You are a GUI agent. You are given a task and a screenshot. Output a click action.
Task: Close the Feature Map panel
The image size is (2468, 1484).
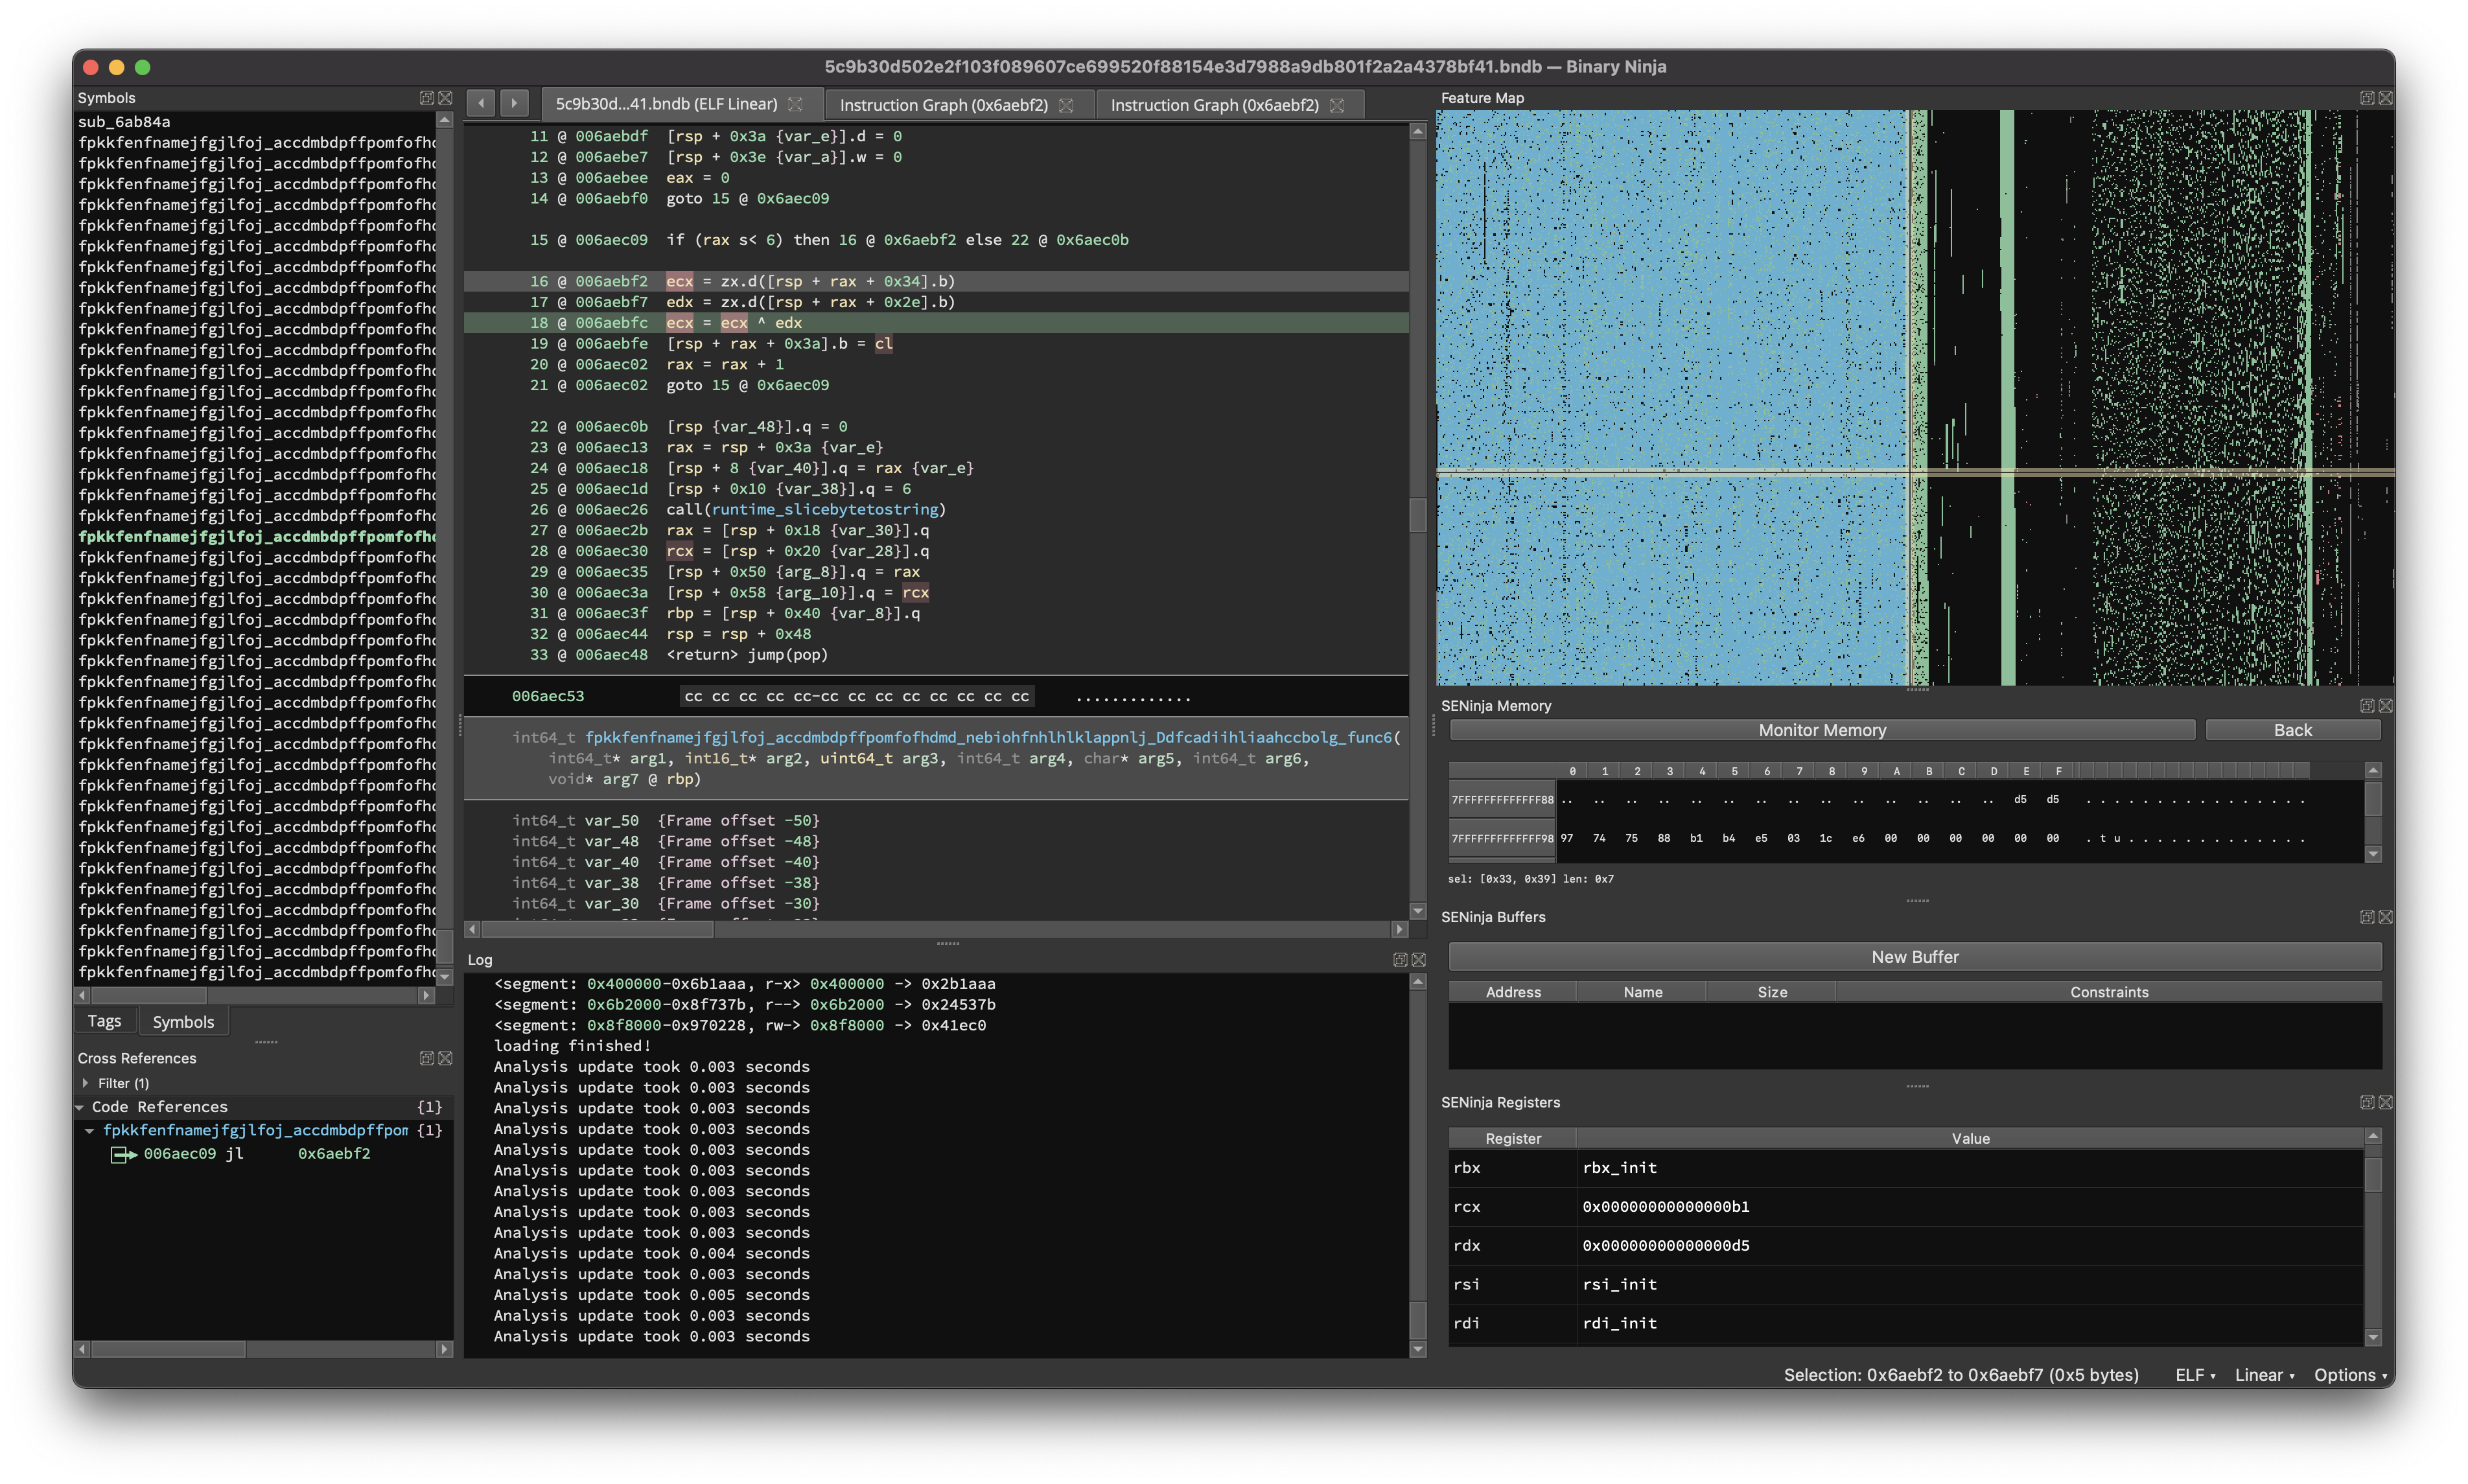pos(2386,98)
